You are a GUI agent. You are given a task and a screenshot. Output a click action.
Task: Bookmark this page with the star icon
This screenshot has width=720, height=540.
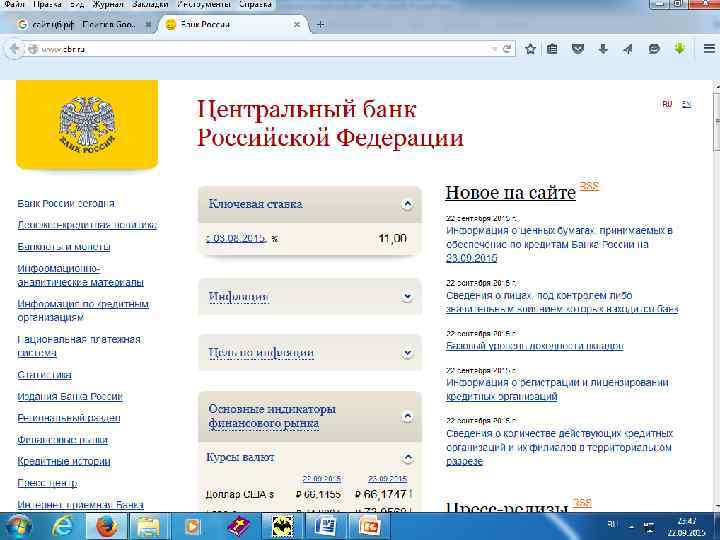(530, 49)
